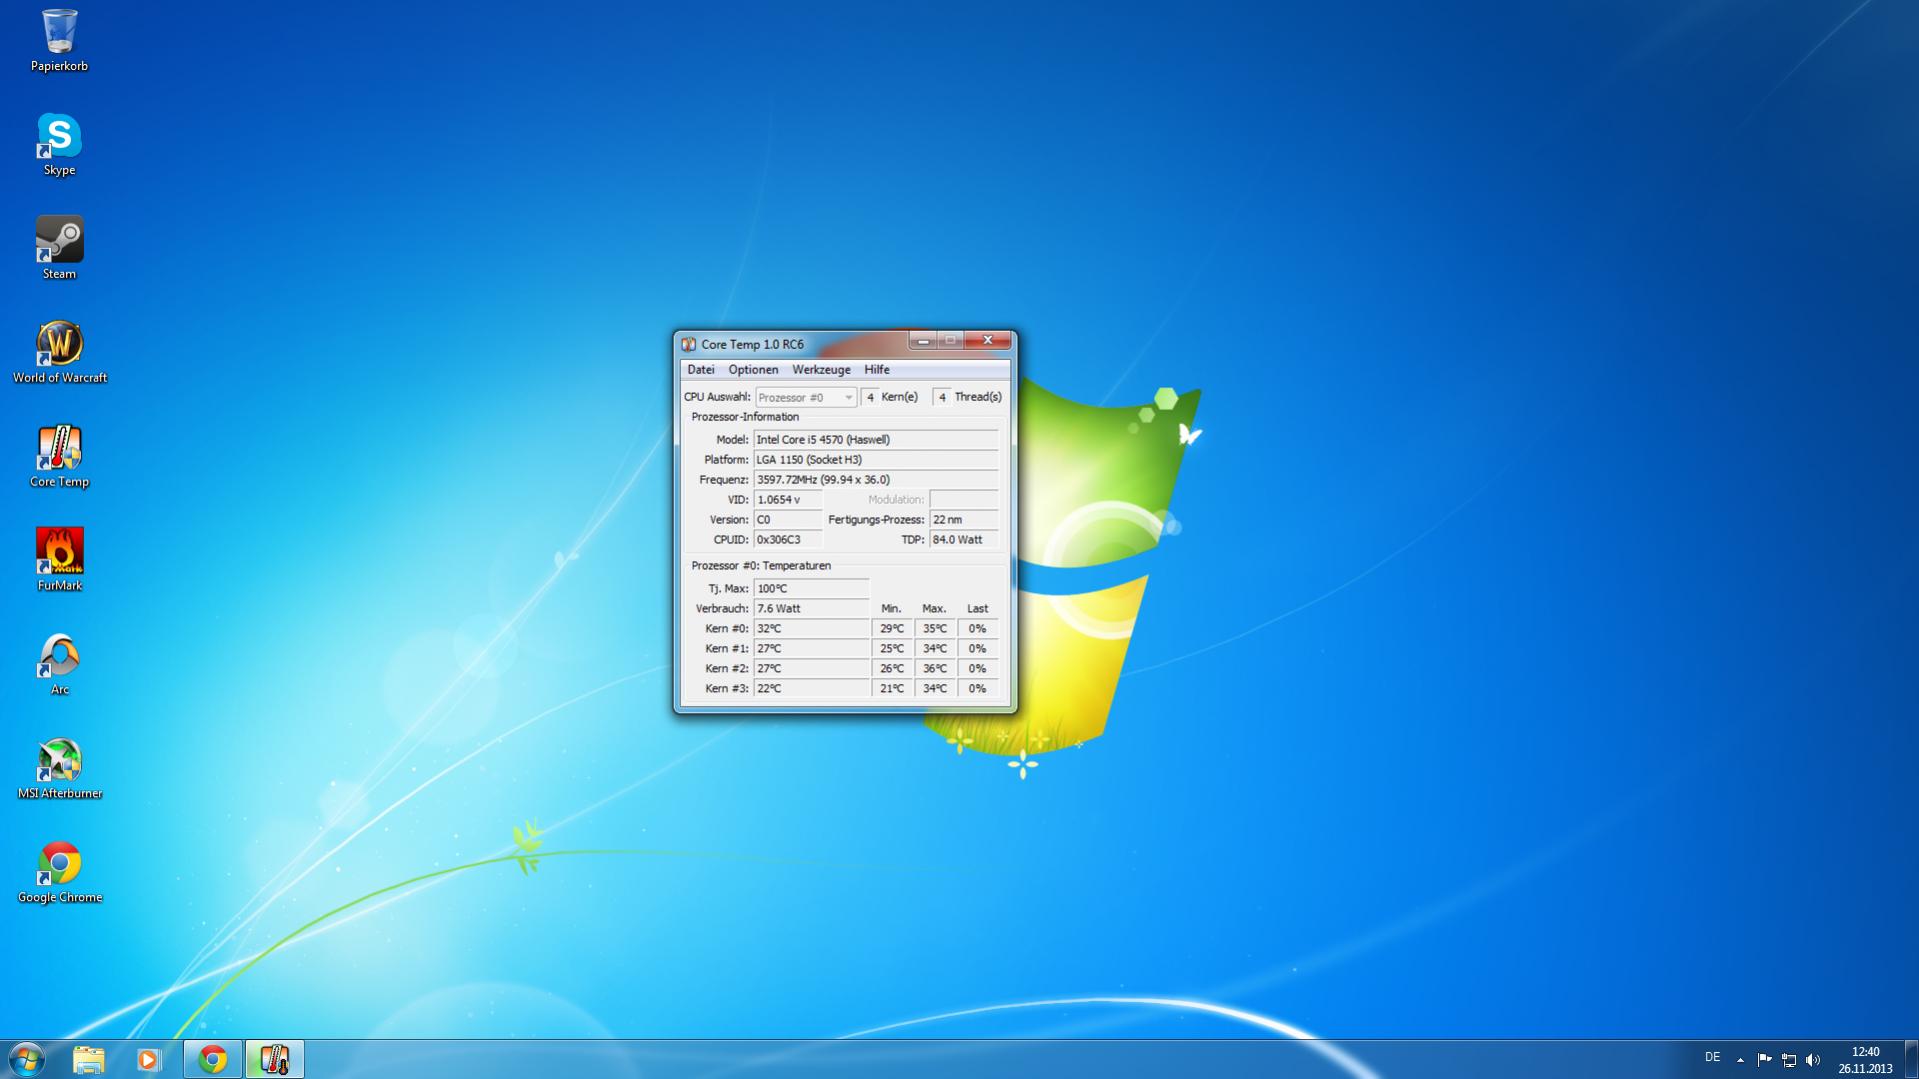Open the taskbar clock showing 12:40
Viewport: 1919px width, 1079px height.
[1865, 1059]
